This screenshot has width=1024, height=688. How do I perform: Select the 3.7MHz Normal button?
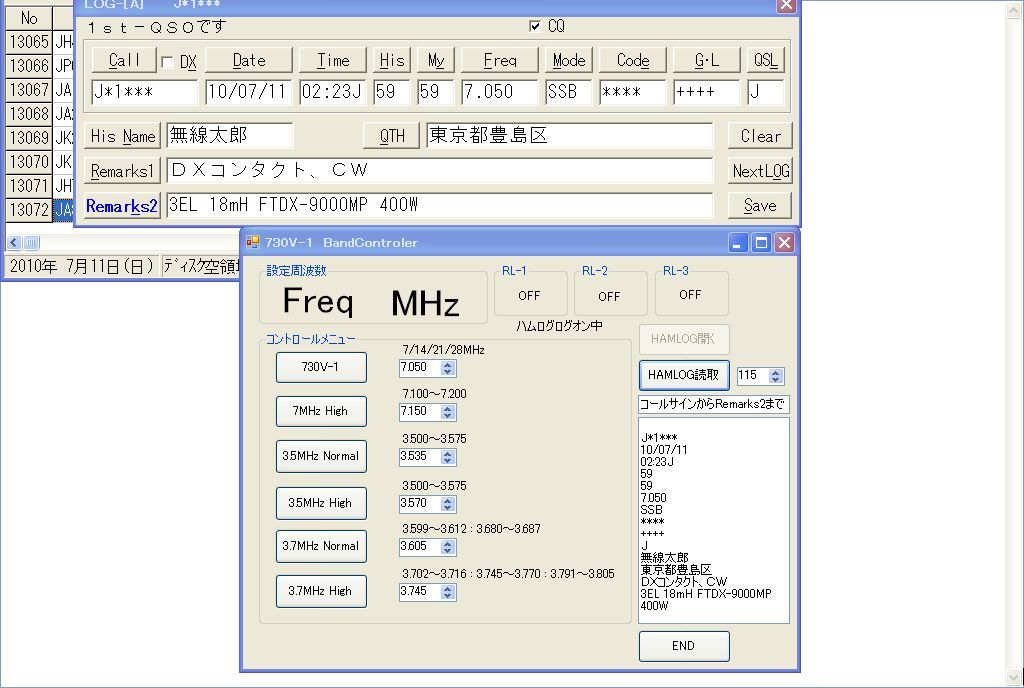(321, 546)
